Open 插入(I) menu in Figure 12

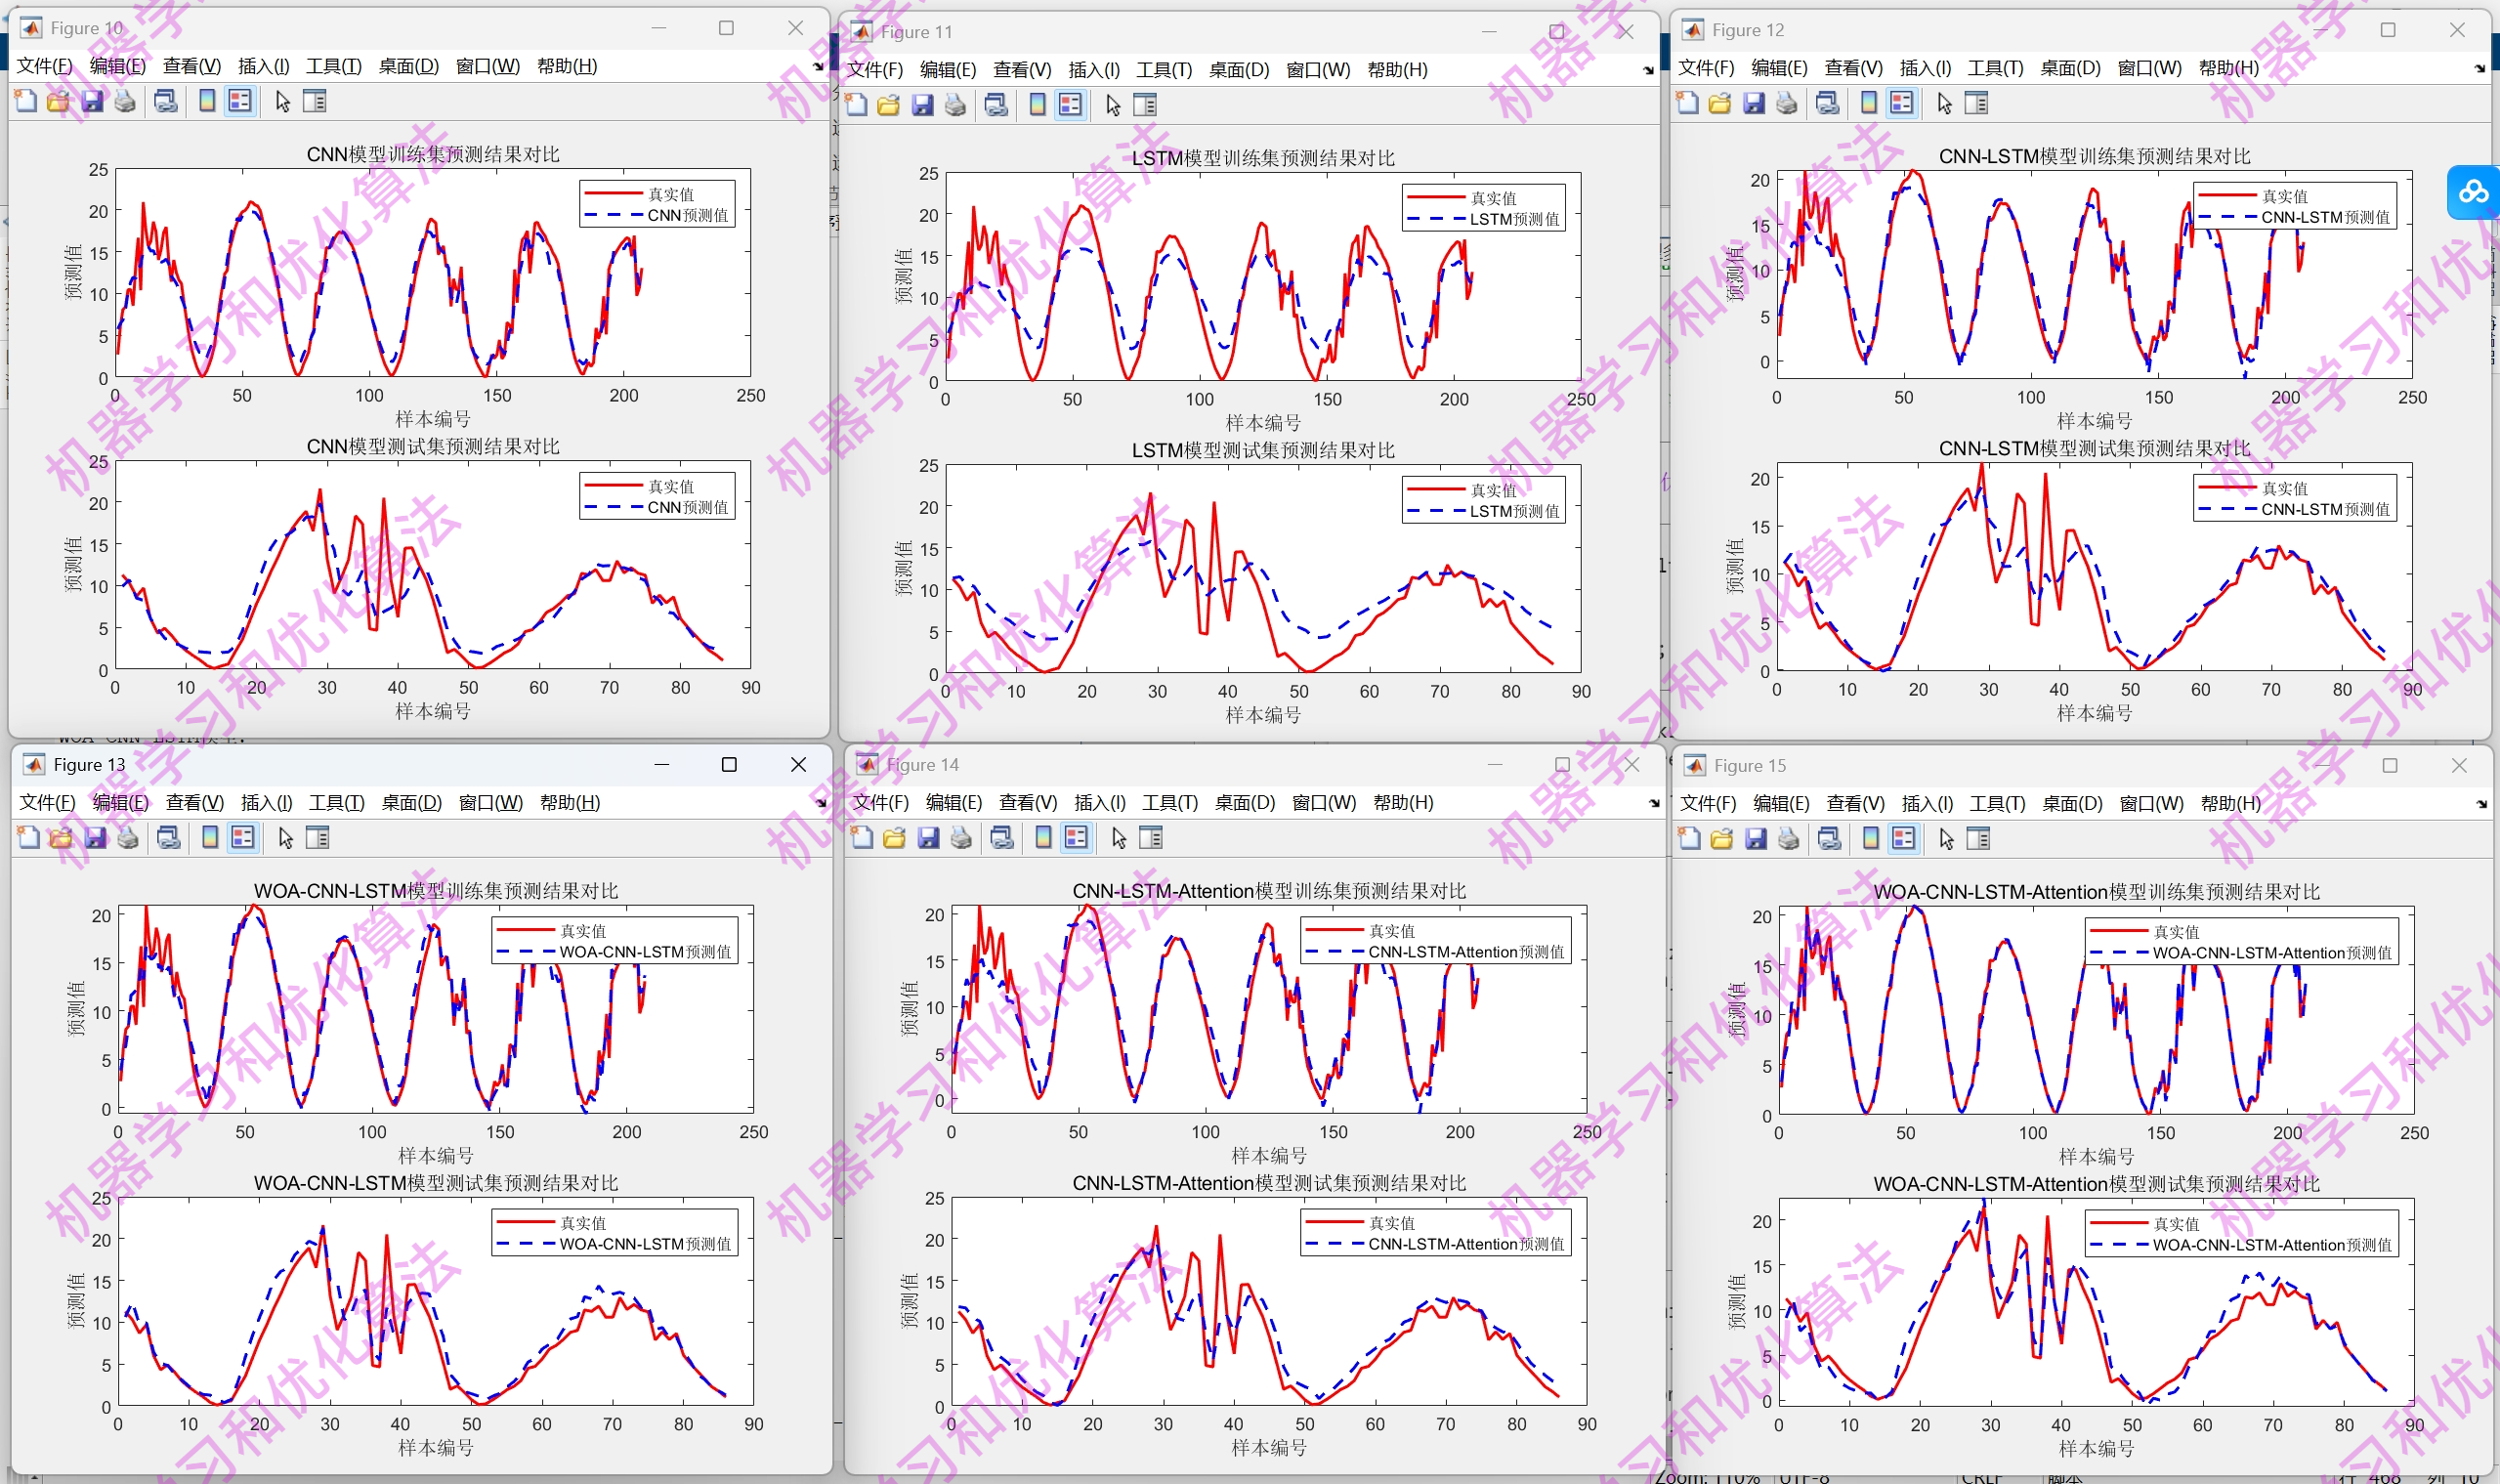point(1925,68)
